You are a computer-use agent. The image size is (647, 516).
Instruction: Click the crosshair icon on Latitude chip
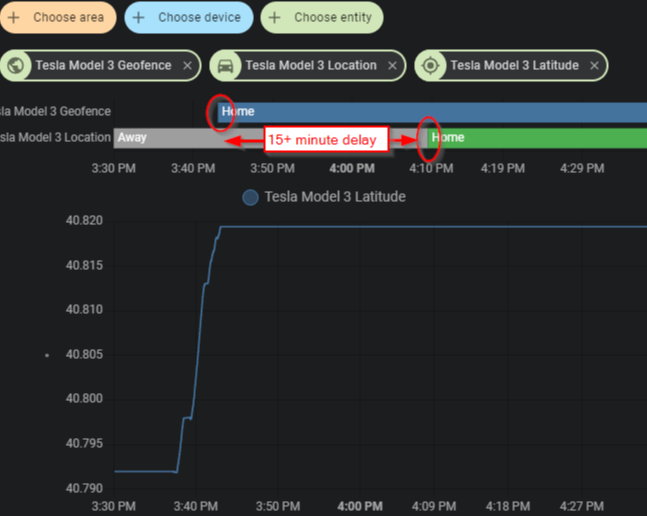(430, 66)
